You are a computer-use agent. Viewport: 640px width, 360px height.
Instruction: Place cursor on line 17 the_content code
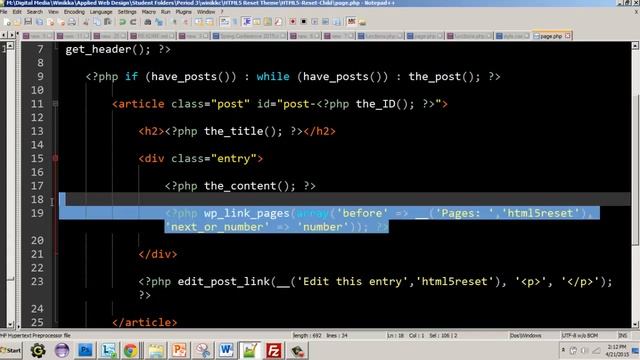tap(240, 186)
